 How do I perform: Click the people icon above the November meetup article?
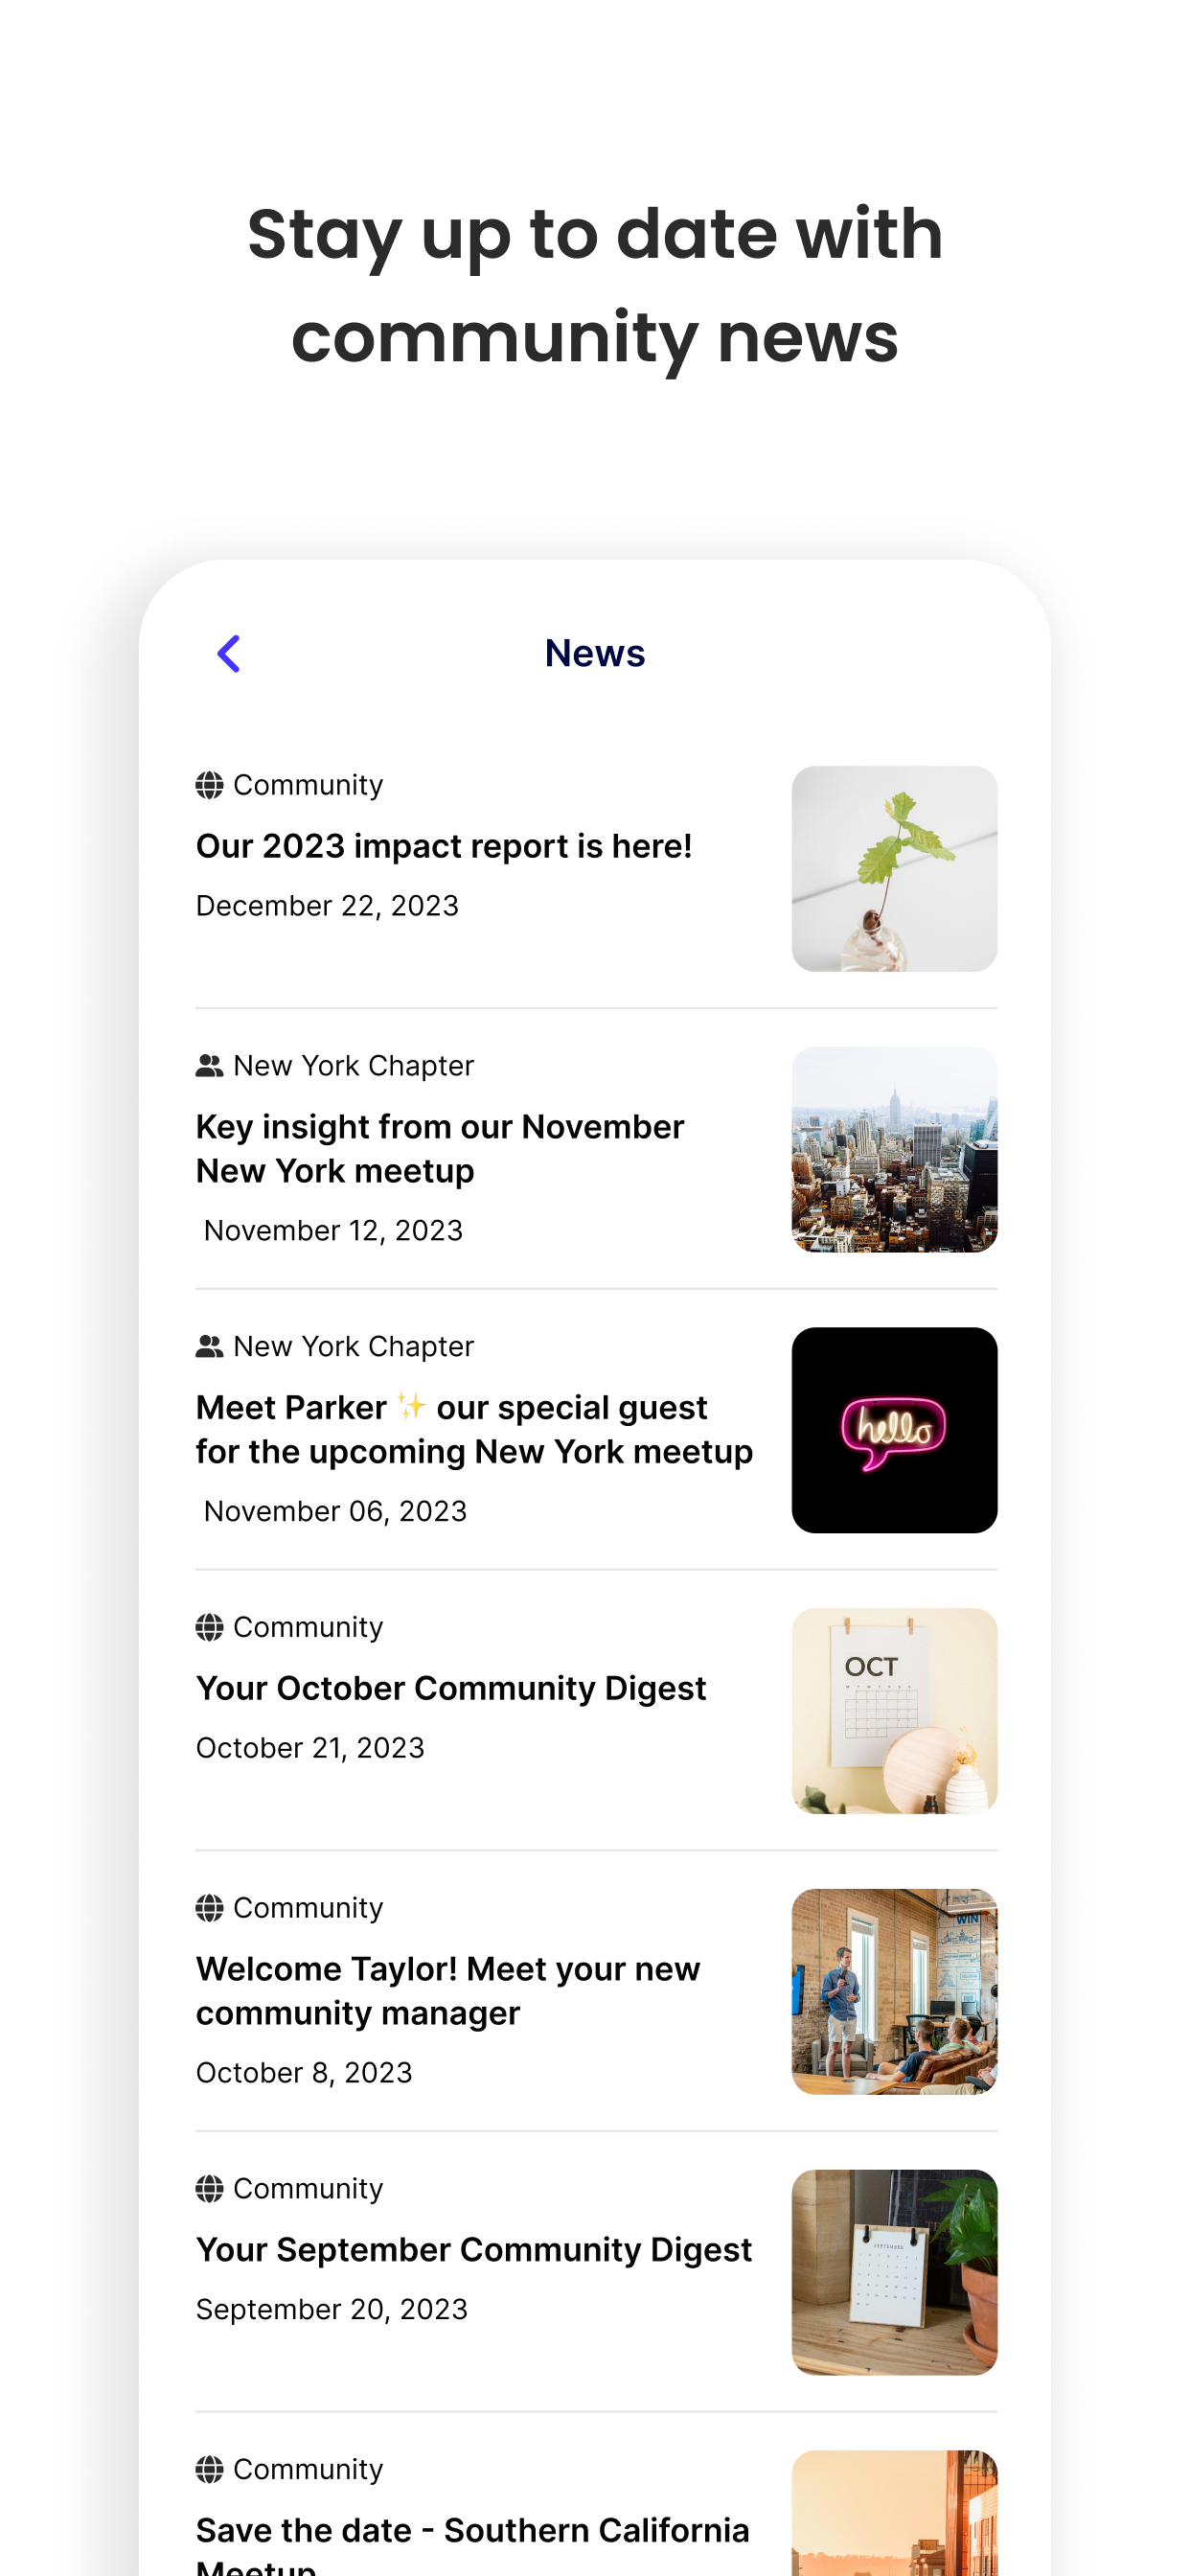(209, 1066)
